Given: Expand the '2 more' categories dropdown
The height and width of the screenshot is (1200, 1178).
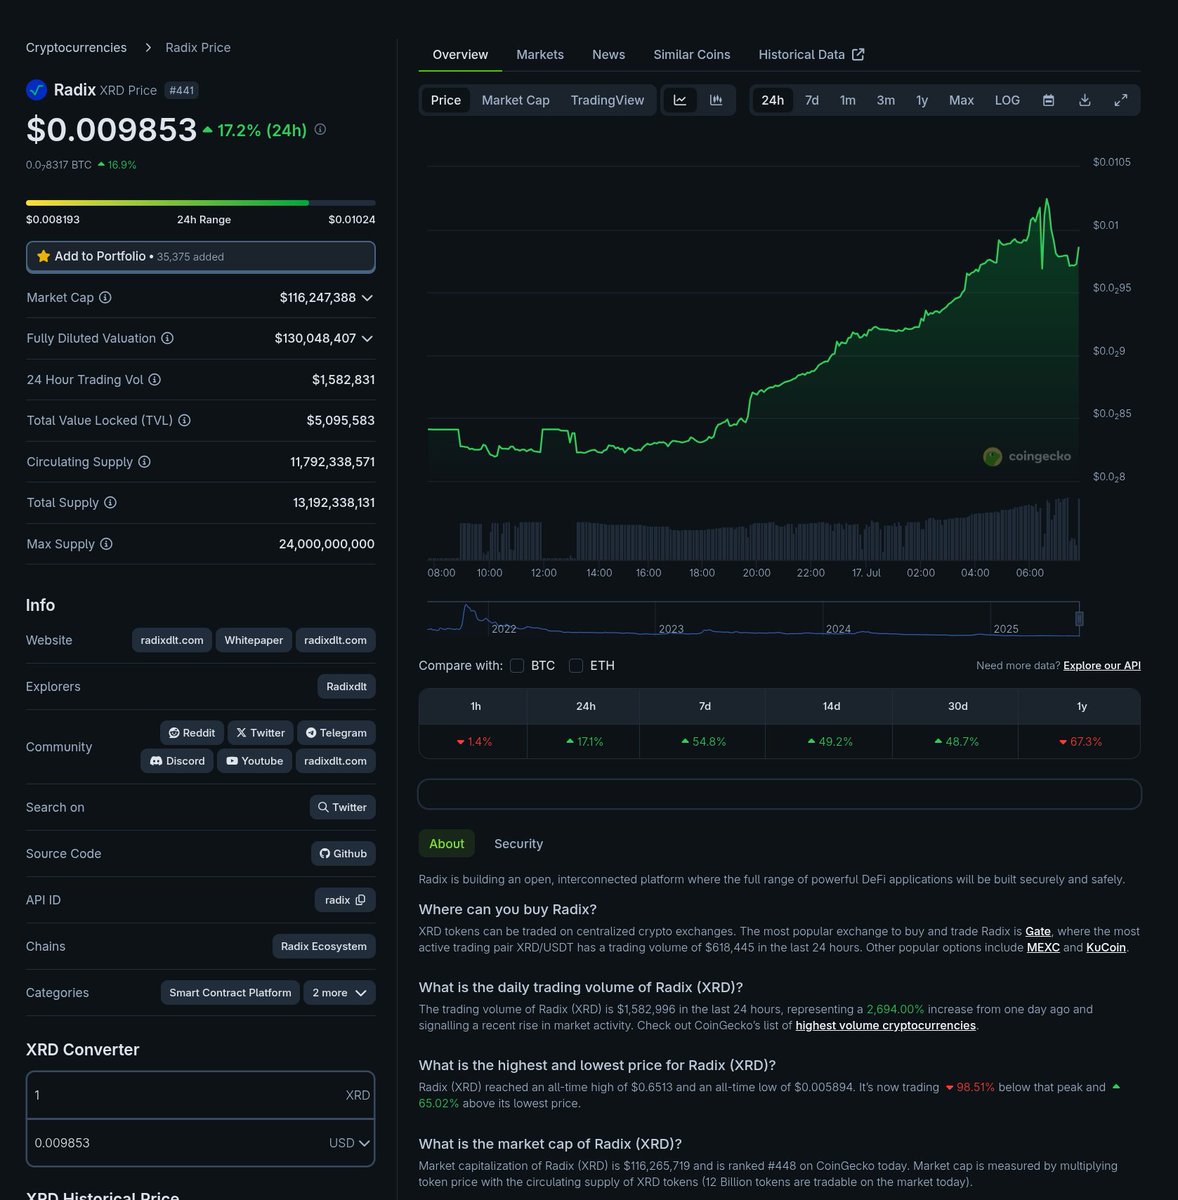Looking at the screenshot, I should click(340, 992).
